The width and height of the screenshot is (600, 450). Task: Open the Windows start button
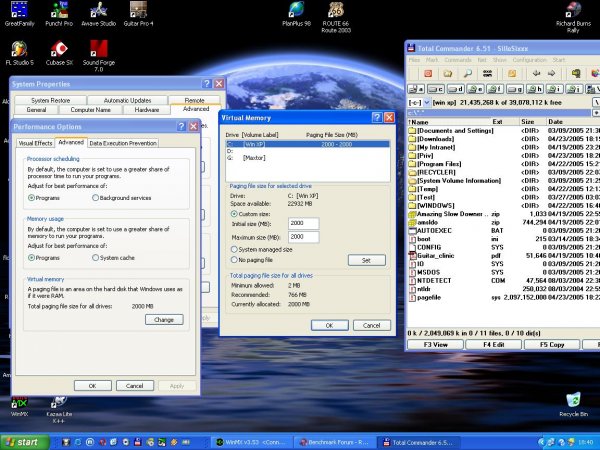pyautogui.click(x=24, y=442)
